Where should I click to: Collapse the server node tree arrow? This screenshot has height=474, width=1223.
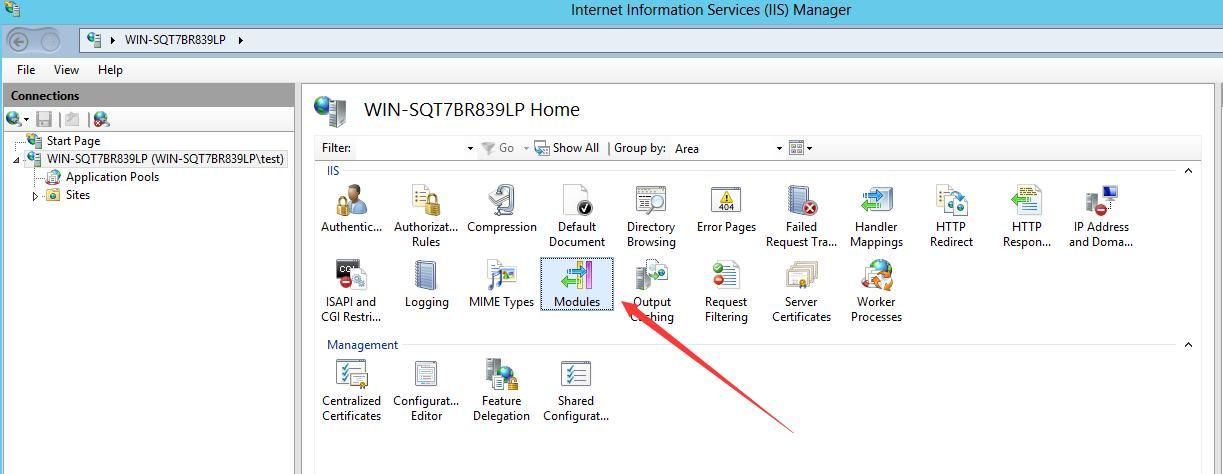pyautogui.click(x=17, y=160)
